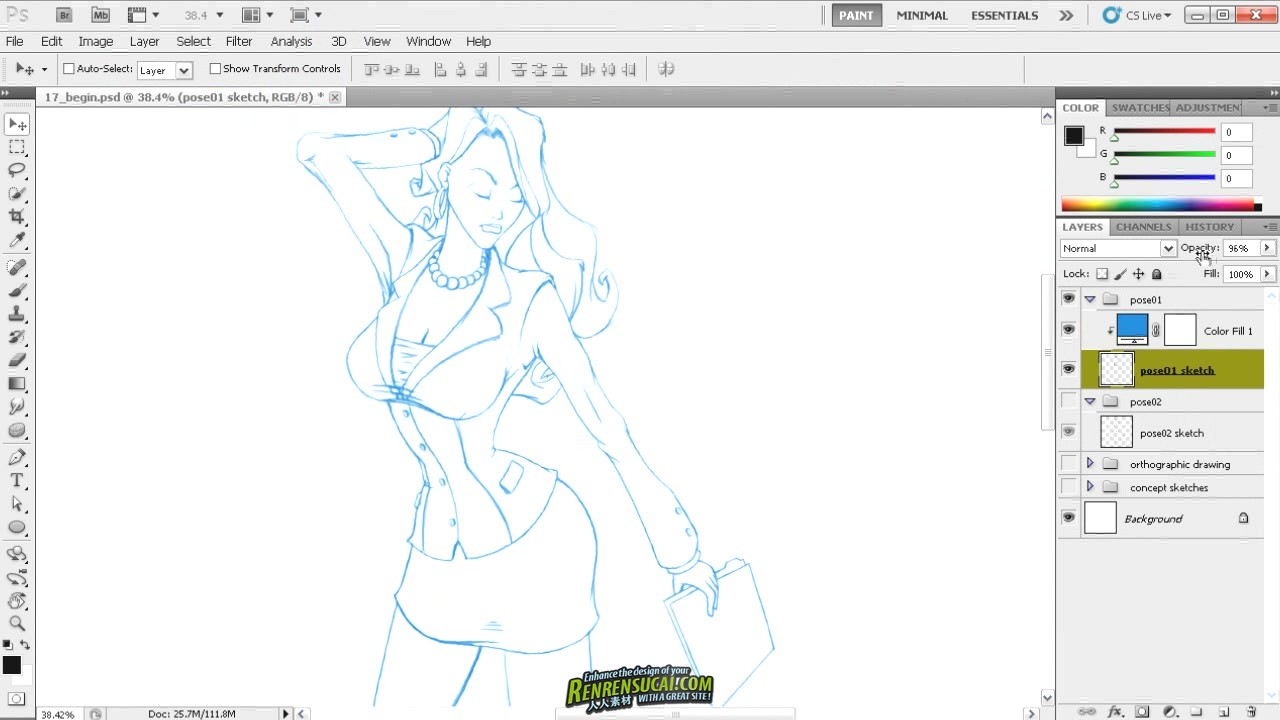Show the orthographic drawing group
The height and width of the screenshot is (720, 1280).
click(x=1069, y=464)
